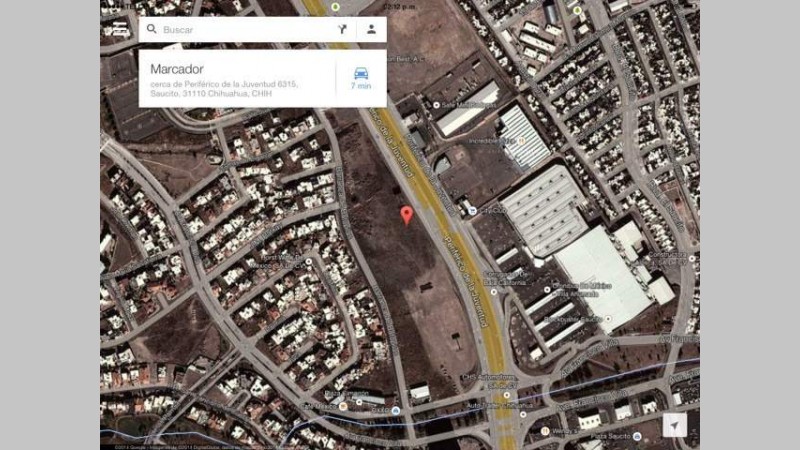800x450 pixels.
Task: Select the Plaza Saucito shopping marker
Action: click(637, 436)
